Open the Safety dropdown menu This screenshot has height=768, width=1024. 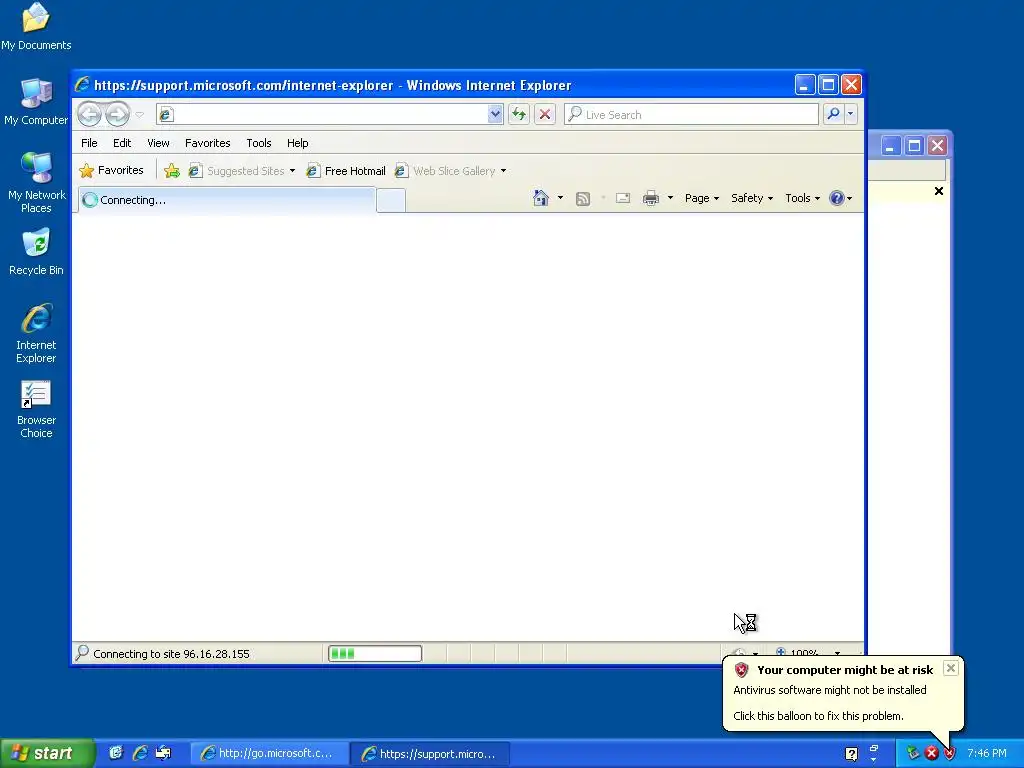(752, 198)
